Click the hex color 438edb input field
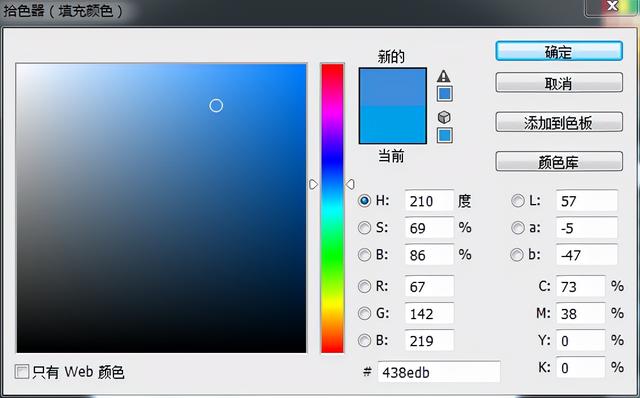 click(x=439, y=372)
